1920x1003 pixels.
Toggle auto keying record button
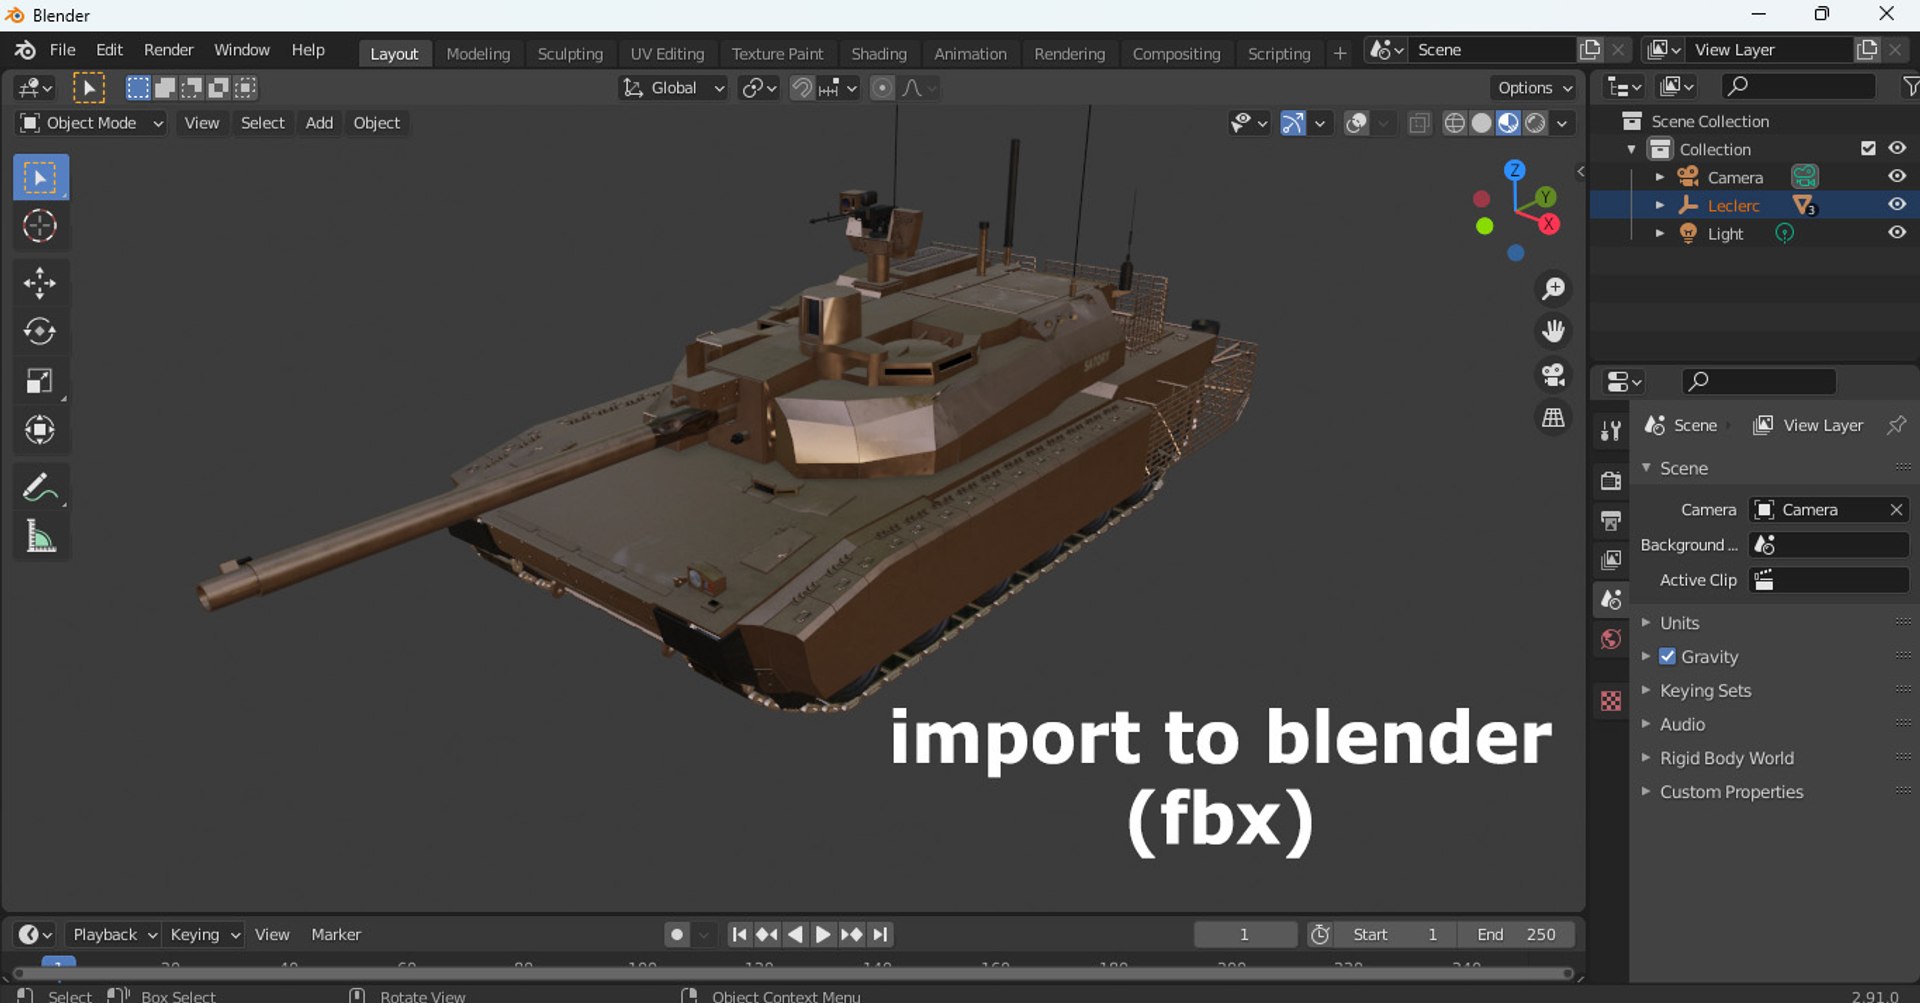pyautogui.click(x=677, y=935)
